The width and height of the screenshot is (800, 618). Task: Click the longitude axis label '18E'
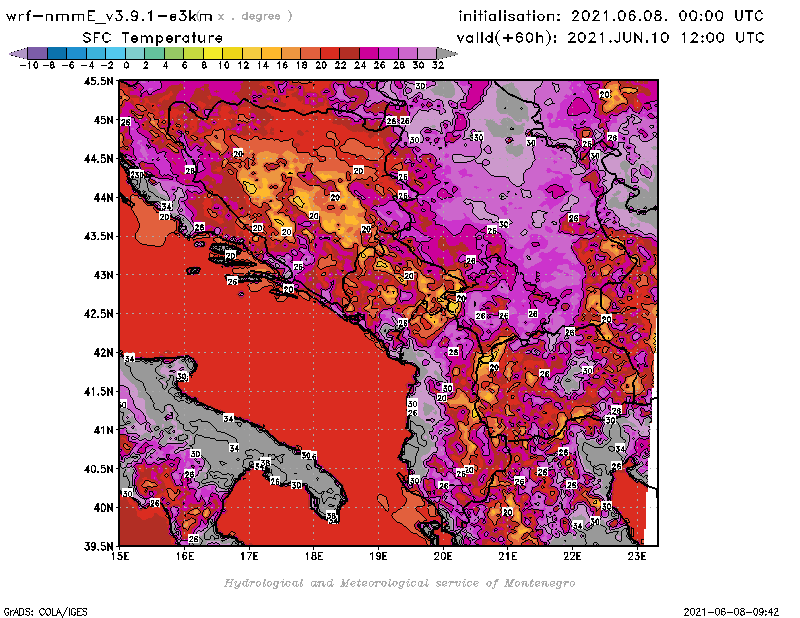(x=314, y=556)
